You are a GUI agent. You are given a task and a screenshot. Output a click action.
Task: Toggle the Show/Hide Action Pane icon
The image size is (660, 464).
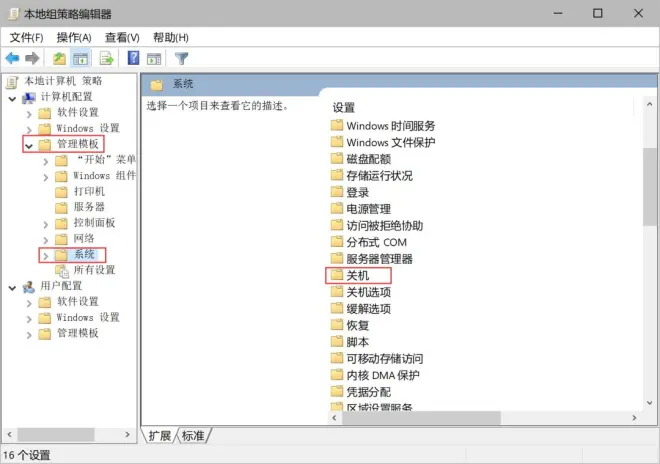point(154,59)
